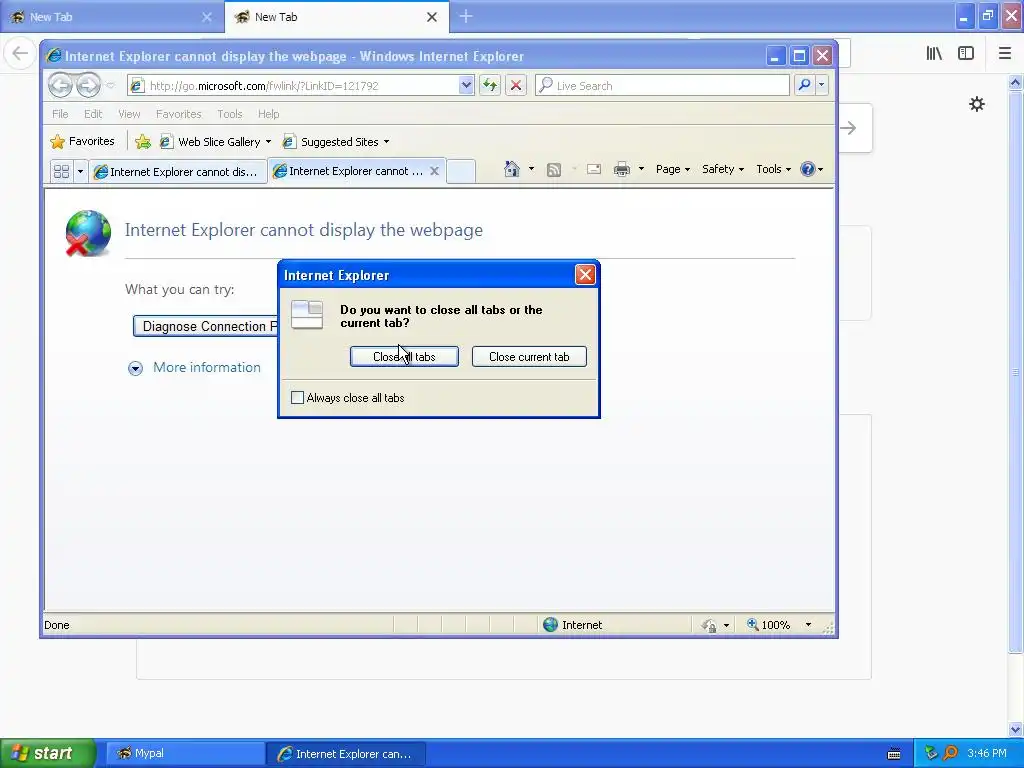Open the Favorites menu in menu bar

(178, 114)
